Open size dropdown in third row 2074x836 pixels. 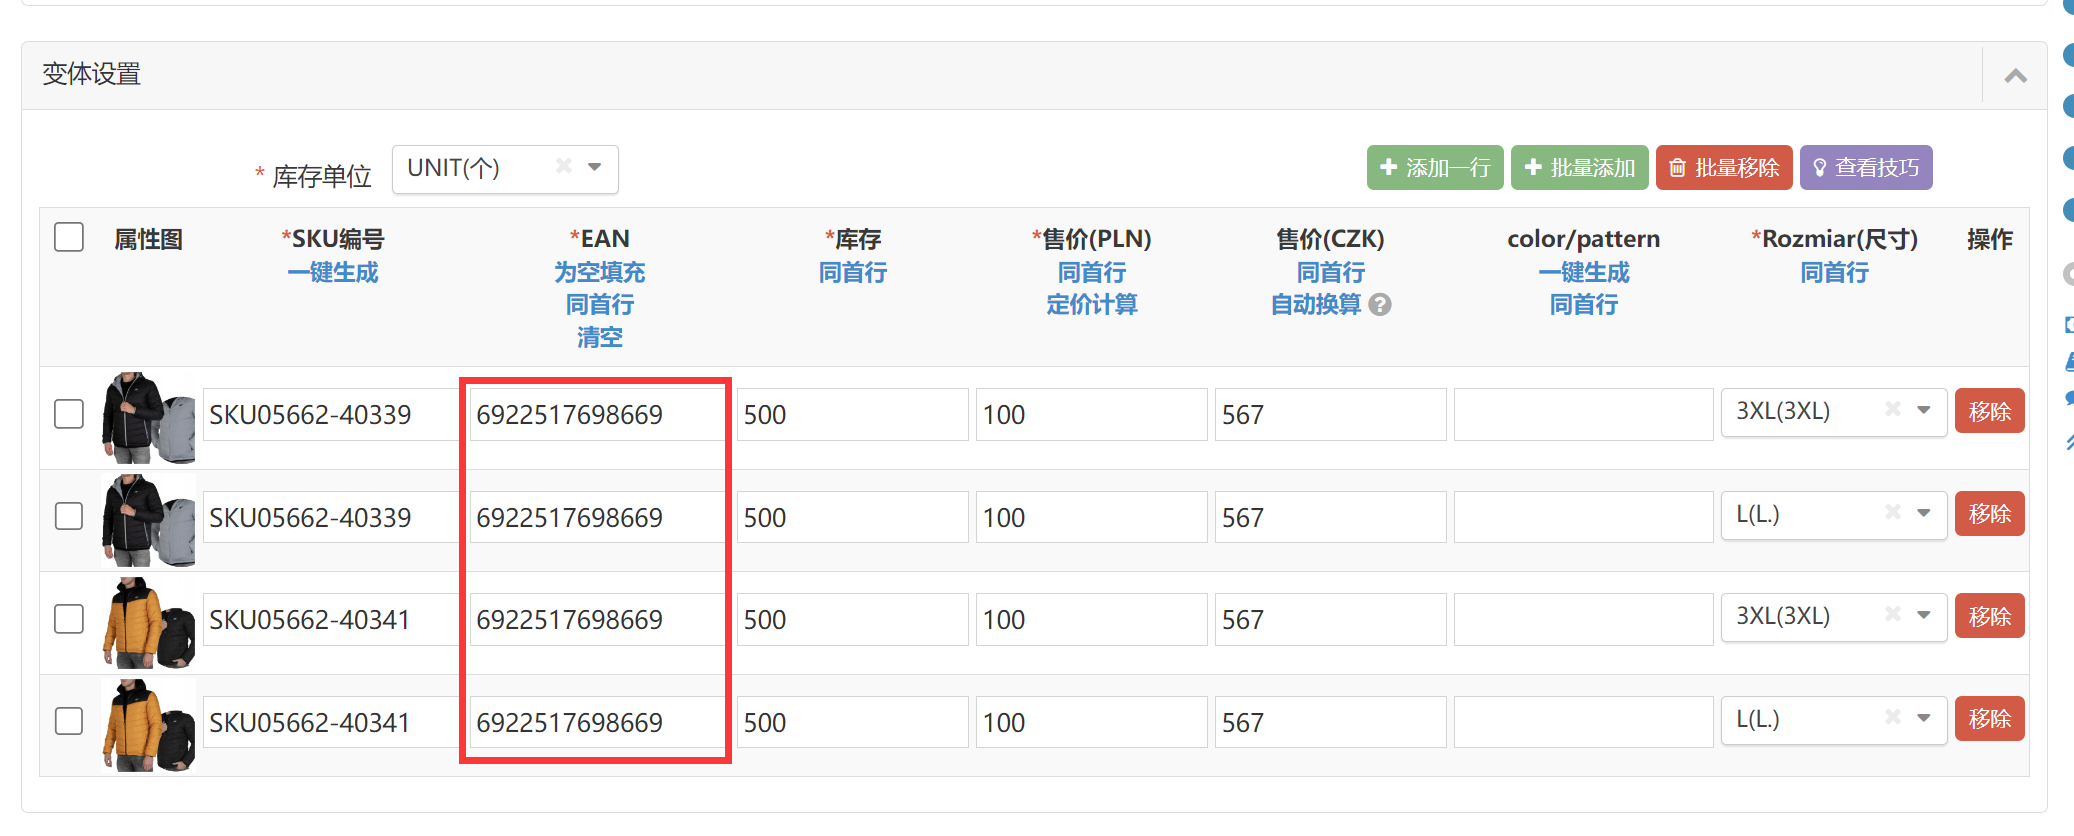click(x=1923, y=615)
